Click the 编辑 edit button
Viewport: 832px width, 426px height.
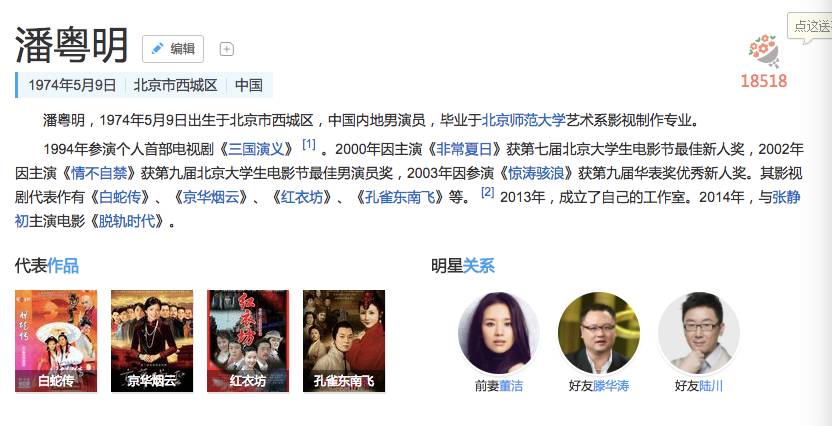tap(172, 49)
